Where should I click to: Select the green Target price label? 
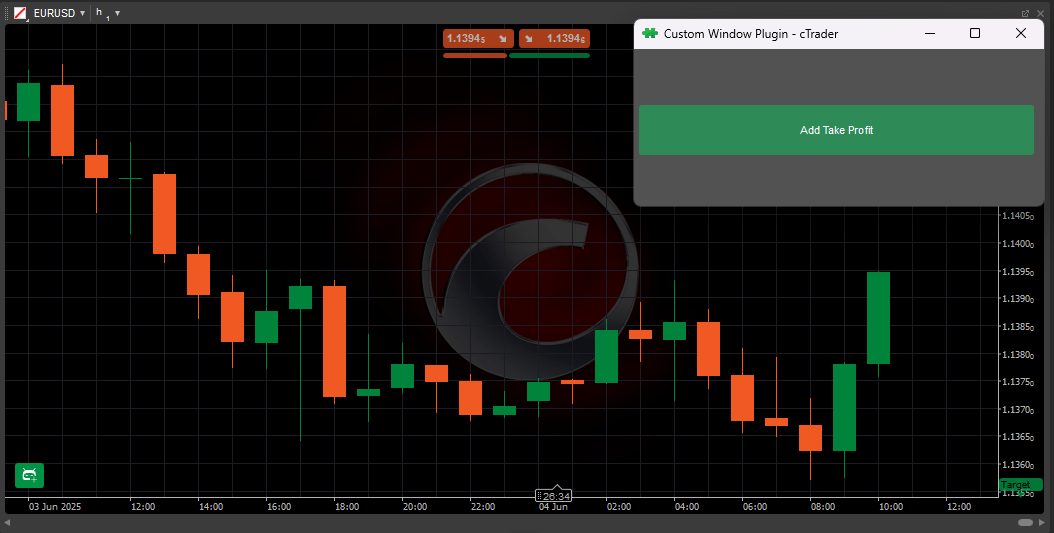pos(1020,485)
